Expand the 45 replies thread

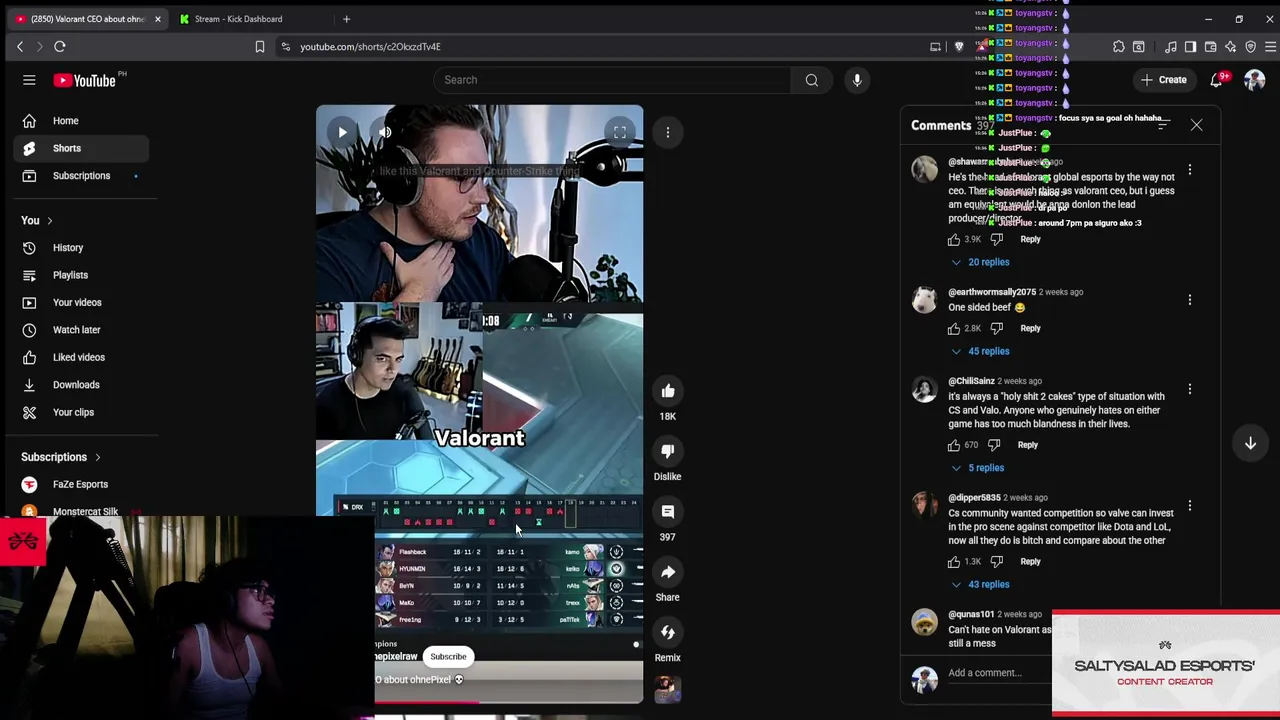pos(980,351)
